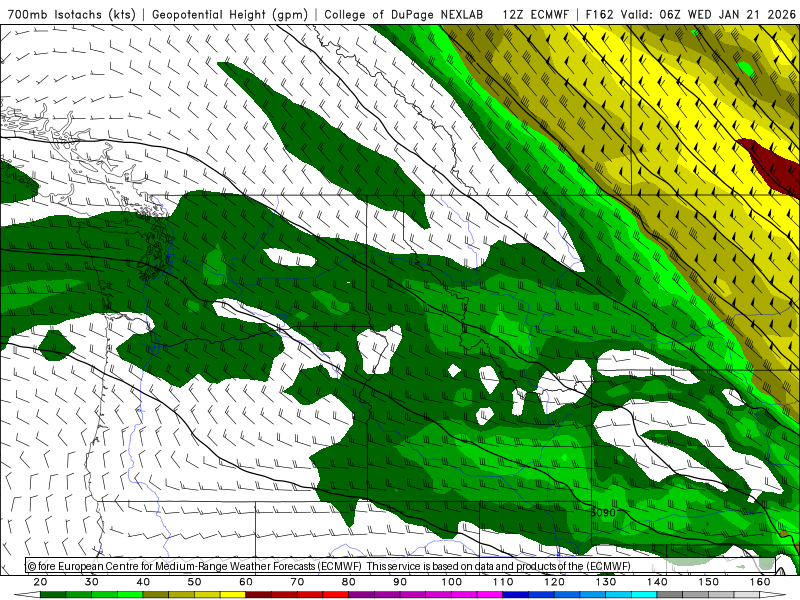The height and width of the screenshot is (600, 800).
Task: Click the '80' value on the legend
Action: tap(349, 582)
